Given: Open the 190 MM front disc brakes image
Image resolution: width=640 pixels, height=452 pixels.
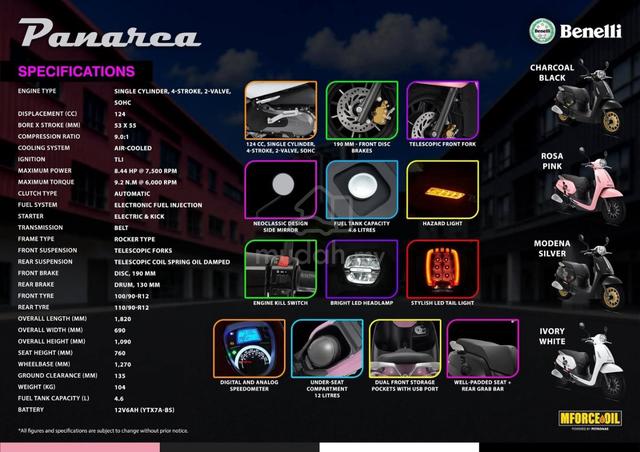Looking at the screenshot, I should [362, 110].
